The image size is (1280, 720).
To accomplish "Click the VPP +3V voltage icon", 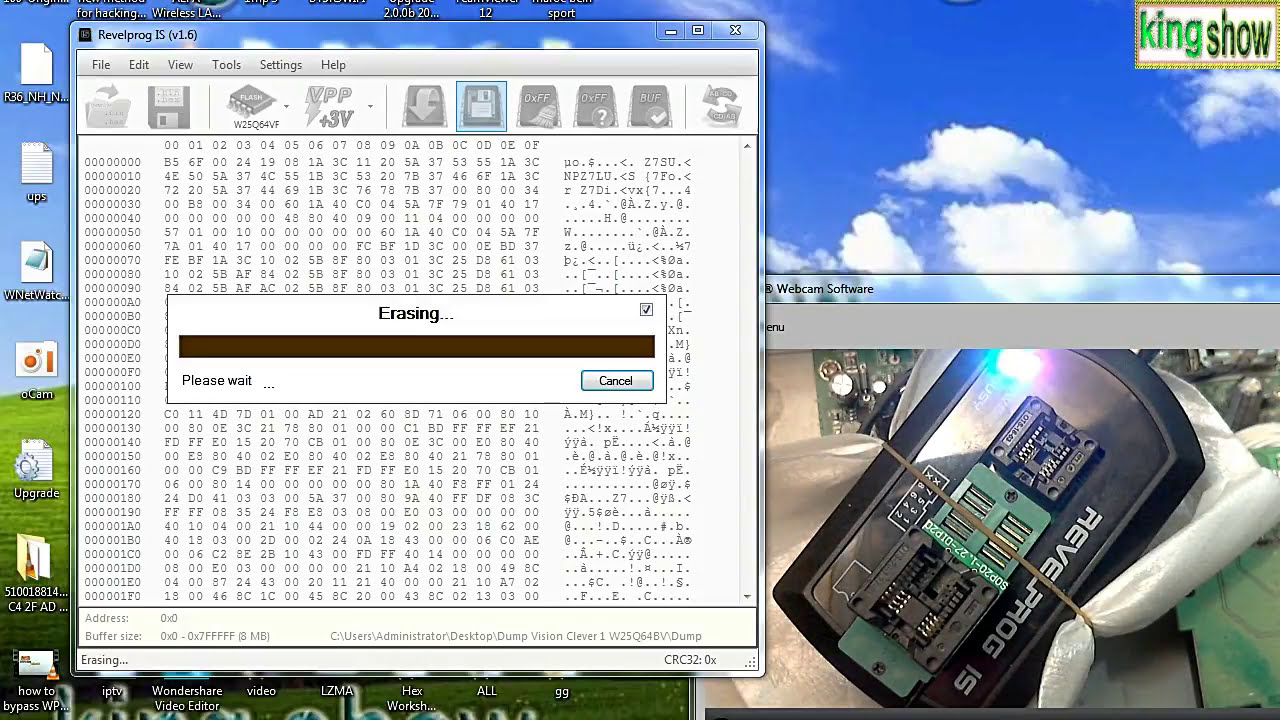I will point(330,106).
